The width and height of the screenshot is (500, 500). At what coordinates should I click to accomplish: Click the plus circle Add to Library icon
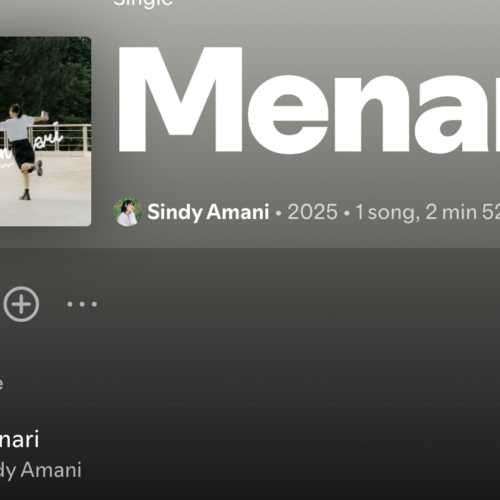[x=21, y=304]
